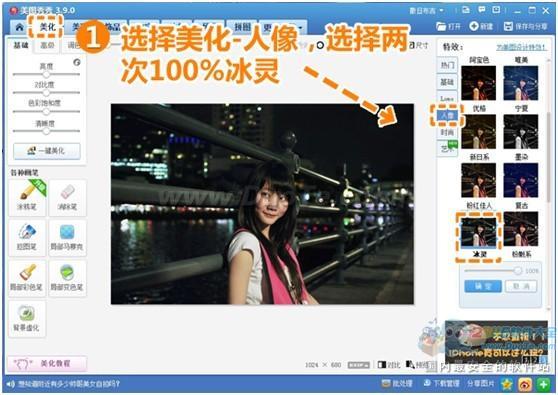The image size is (558, 395).
Task: Select the 抠图笔 cutout pen tool
Action: coord(27,237)
